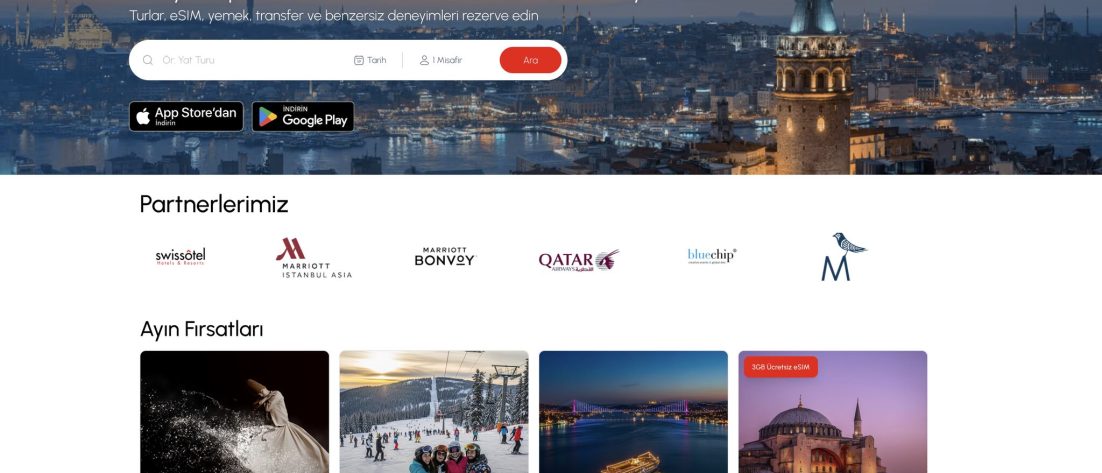Open the bird M partner logo
1102x473 pixels.
click(844, 257)
